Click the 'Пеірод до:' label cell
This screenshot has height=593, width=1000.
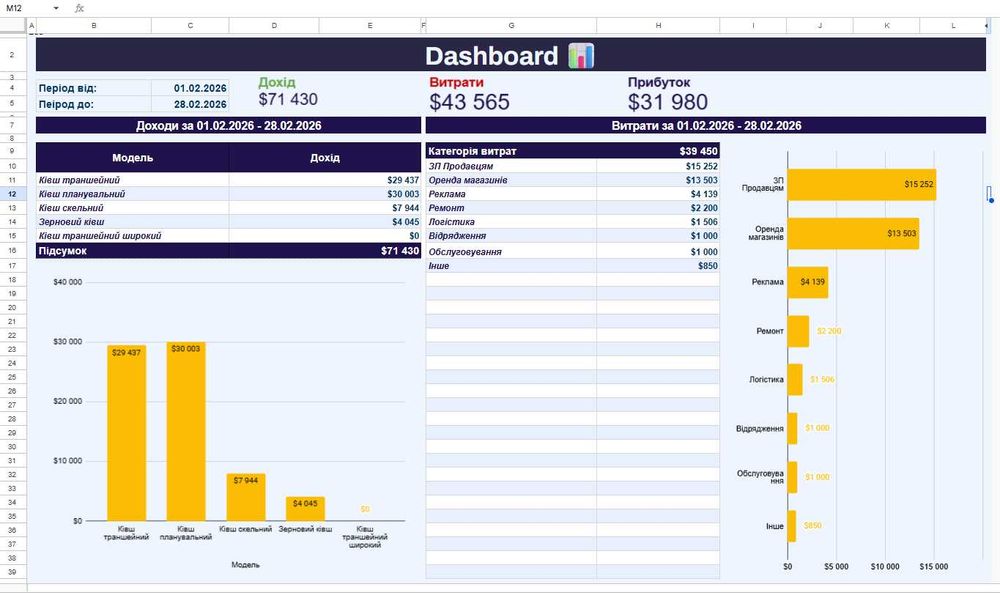pos(94,104)
